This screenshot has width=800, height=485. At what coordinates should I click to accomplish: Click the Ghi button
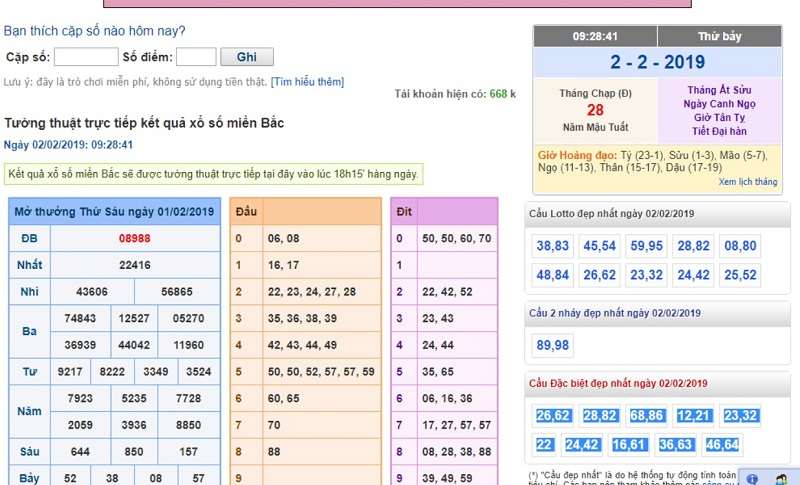point(247,57)
